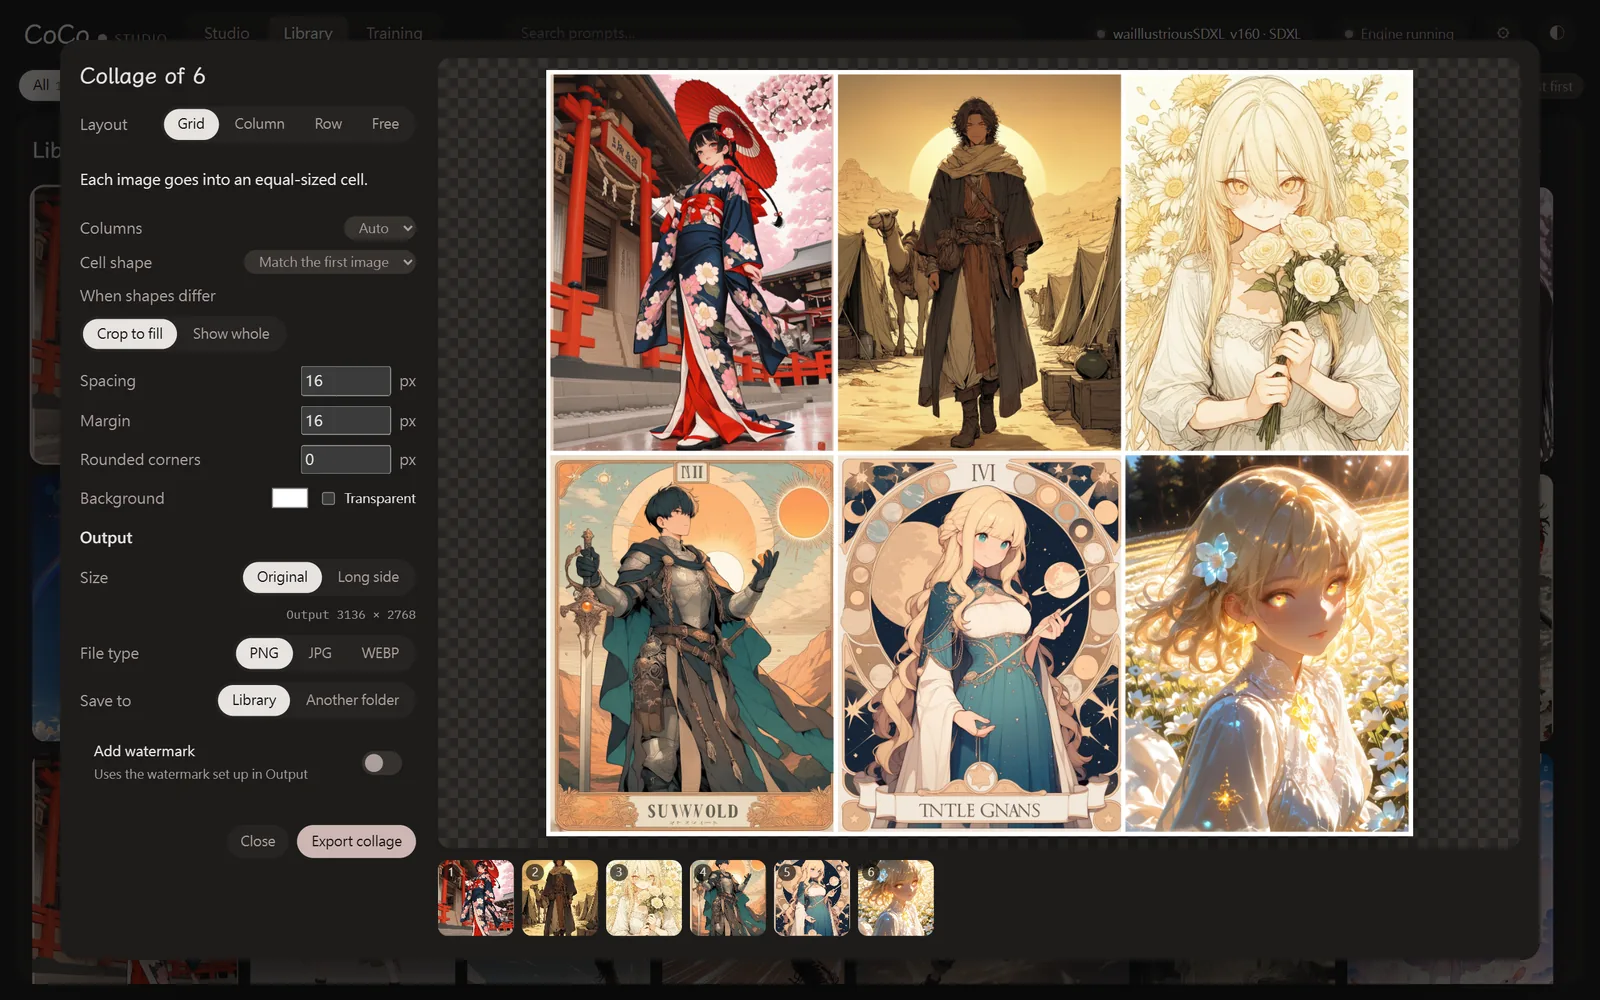Toggle the dark/light theme icon

pos(1557,33)
